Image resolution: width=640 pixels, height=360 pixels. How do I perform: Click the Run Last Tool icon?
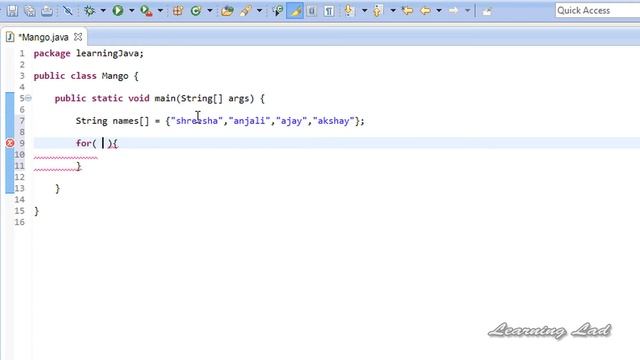(x=146, y=11)
